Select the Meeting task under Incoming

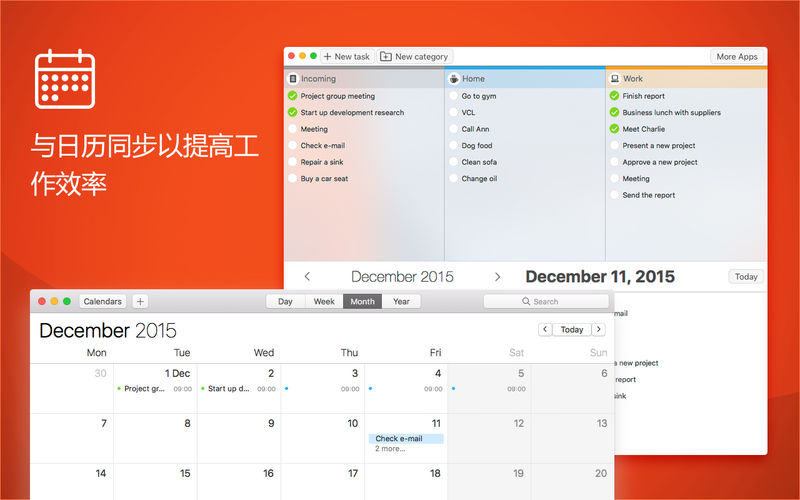pyautogui.click(x=314, y=129)
